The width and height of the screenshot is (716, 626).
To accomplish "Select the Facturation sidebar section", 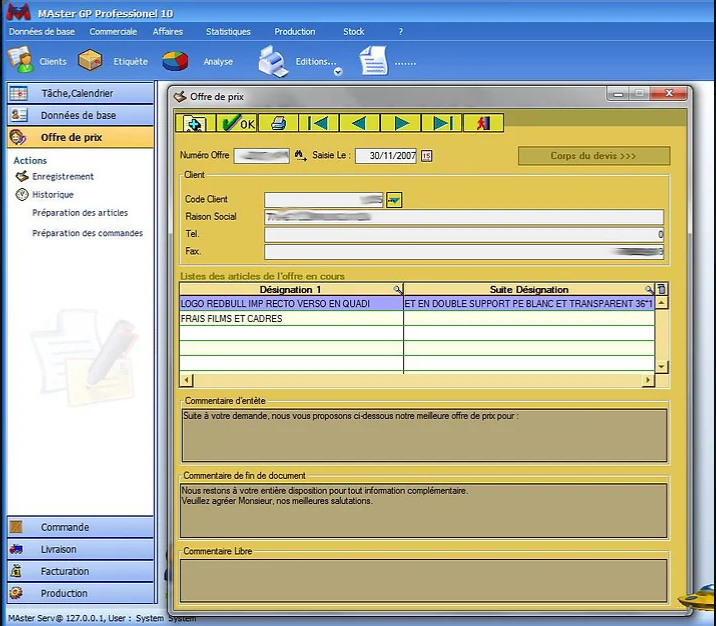I will tap(64, 571).
